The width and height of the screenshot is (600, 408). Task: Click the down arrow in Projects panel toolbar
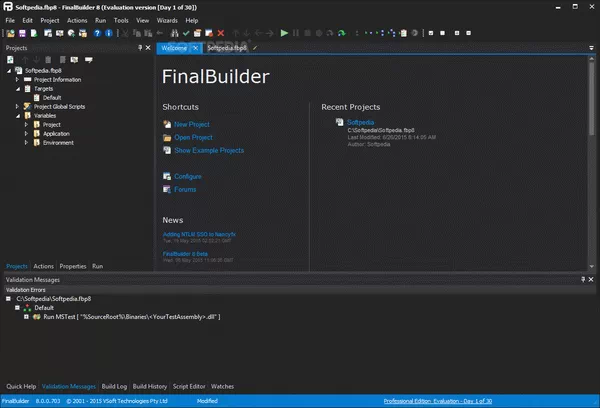coord(36,60)
